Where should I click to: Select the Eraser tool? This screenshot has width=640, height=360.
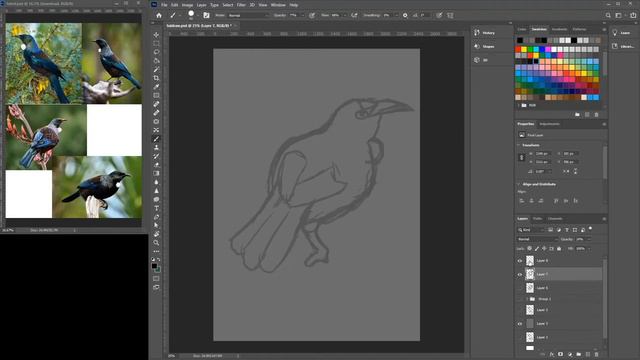pyautogui.click(x=156, y=165)
